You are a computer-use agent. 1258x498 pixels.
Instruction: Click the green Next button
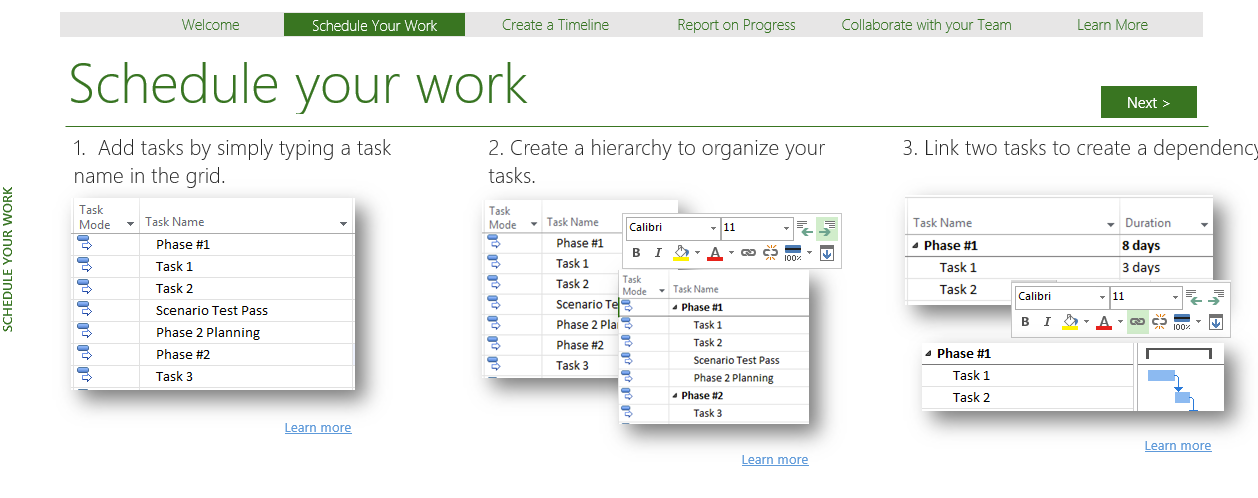click(x=1148, y=102)
